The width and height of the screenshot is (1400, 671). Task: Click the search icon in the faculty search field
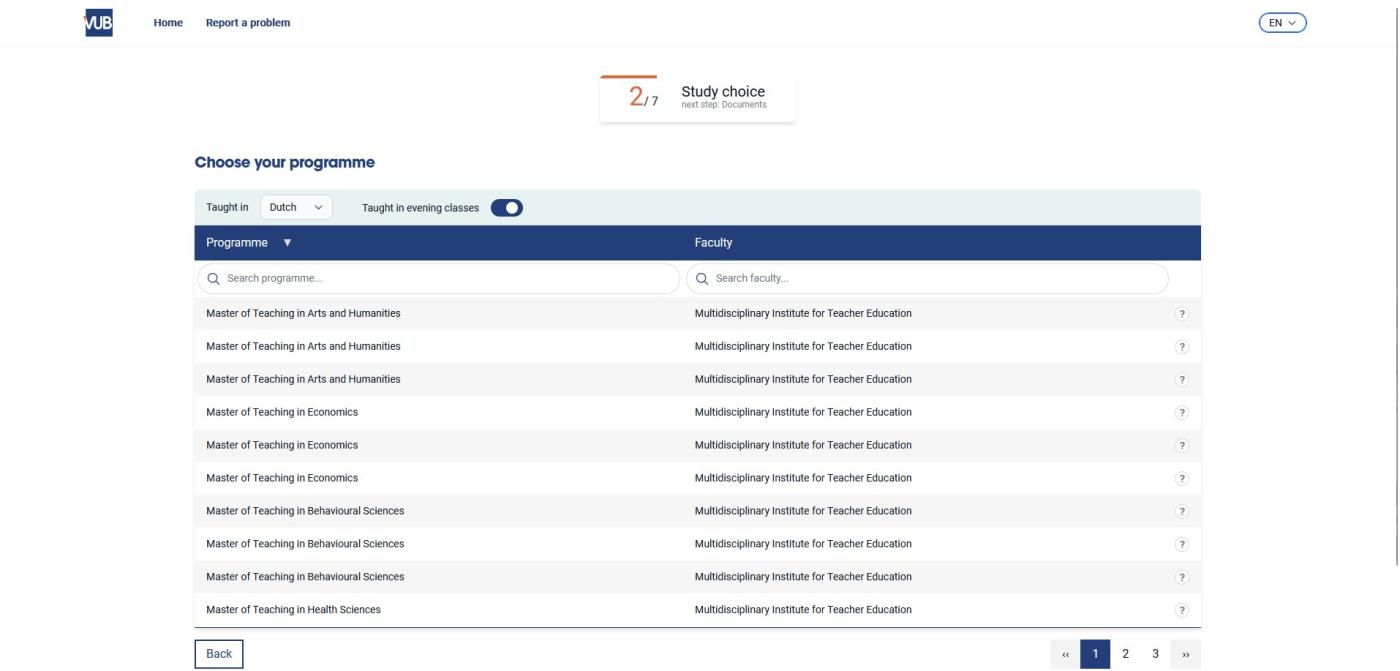click(705, 277)
